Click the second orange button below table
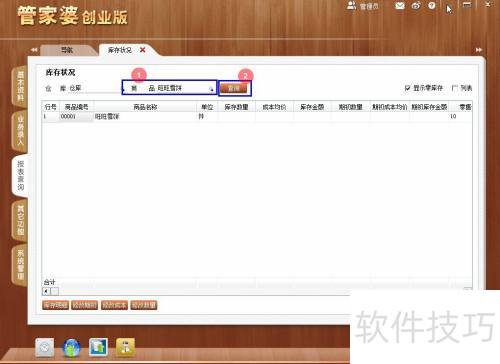The height and width of the screenshot is (364, 500). (x=85, y=305)
